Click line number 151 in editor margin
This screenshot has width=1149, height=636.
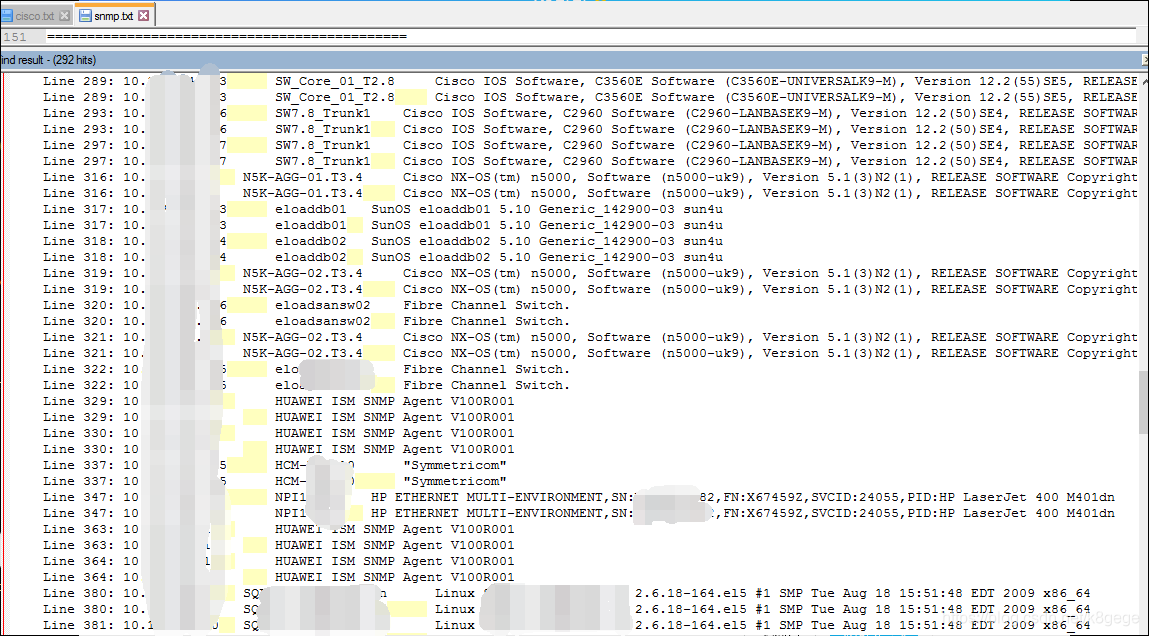coord(15,37)
